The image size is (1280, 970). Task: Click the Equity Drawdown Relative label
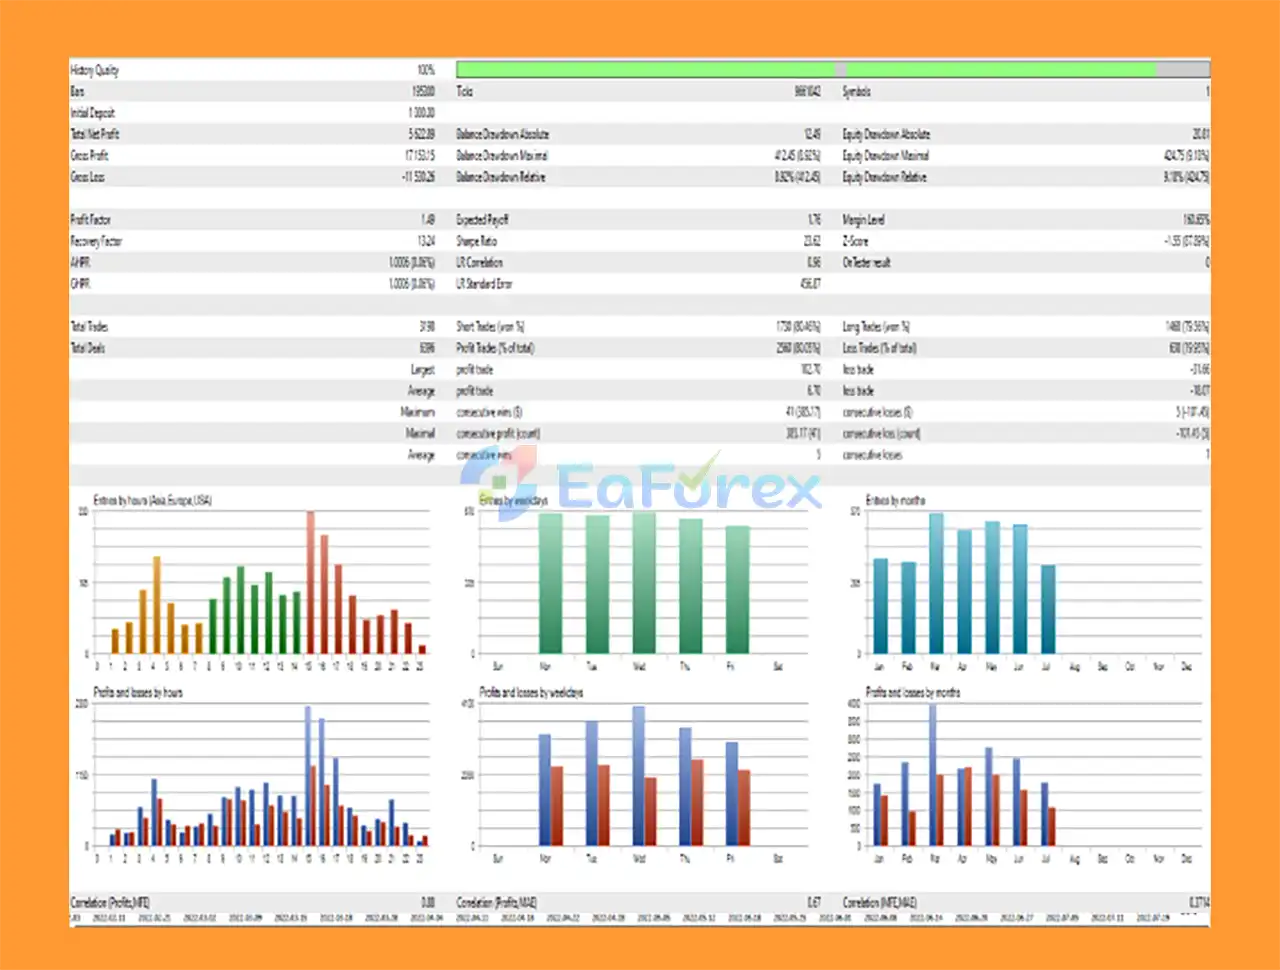884,177
